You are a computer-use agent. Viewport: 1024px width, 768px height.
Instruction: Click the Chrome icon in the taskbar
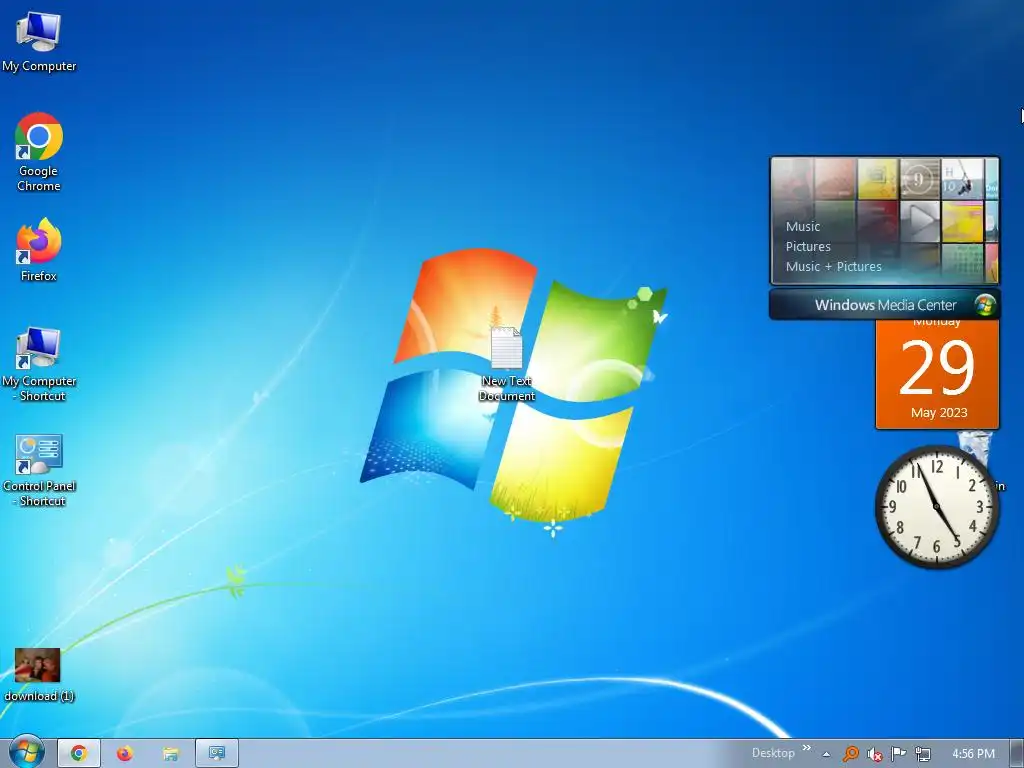[79, 754]
